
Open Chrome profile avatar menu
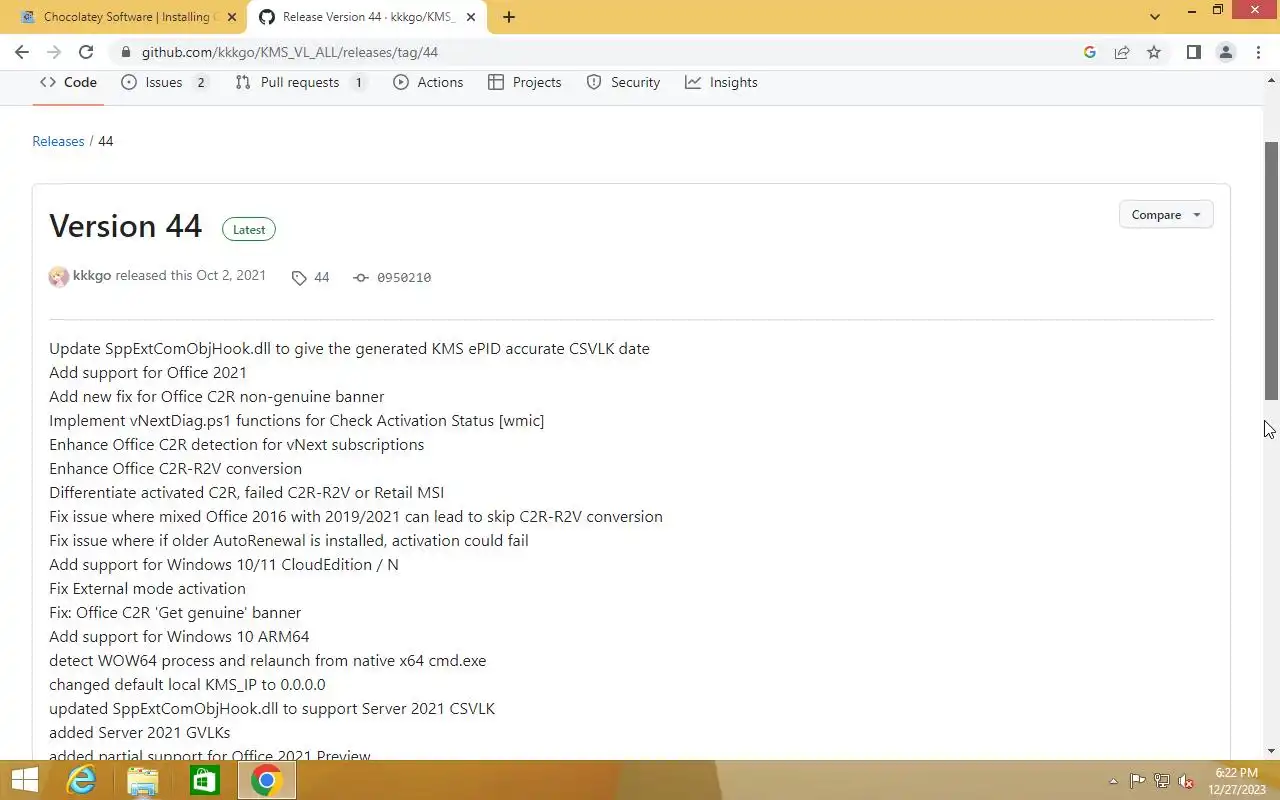coord(1225,52)
